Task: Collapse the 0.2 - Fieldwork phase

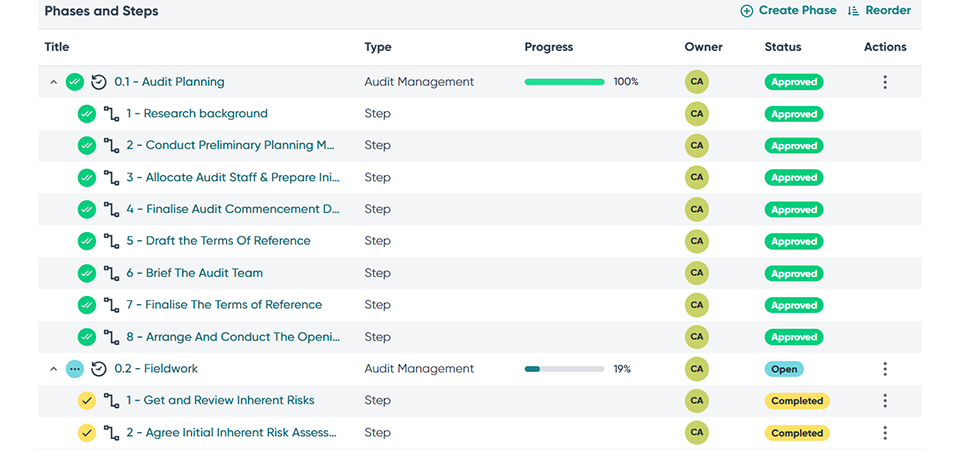Action: point(54,369)
